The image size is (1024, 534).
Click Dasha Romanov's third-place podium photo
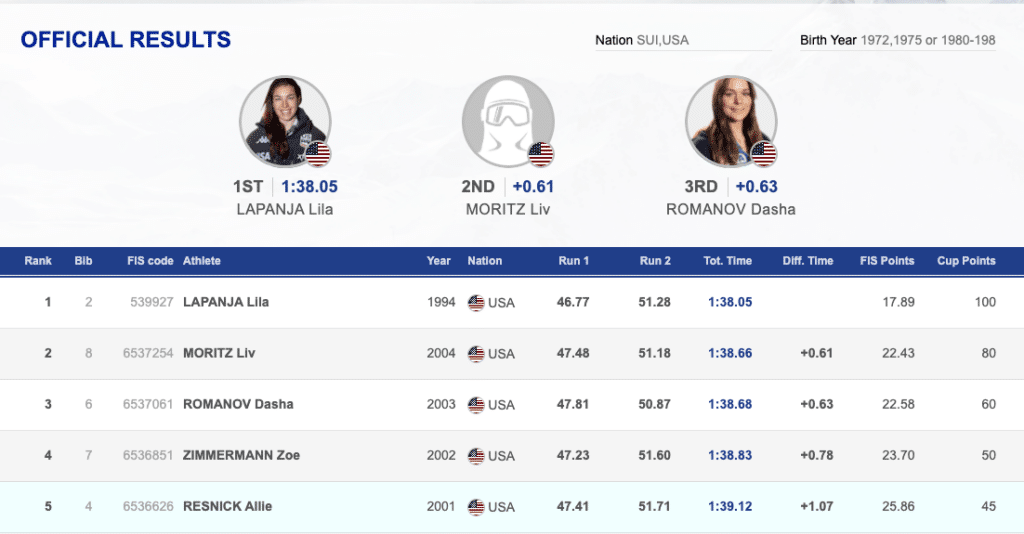point(730,122)
